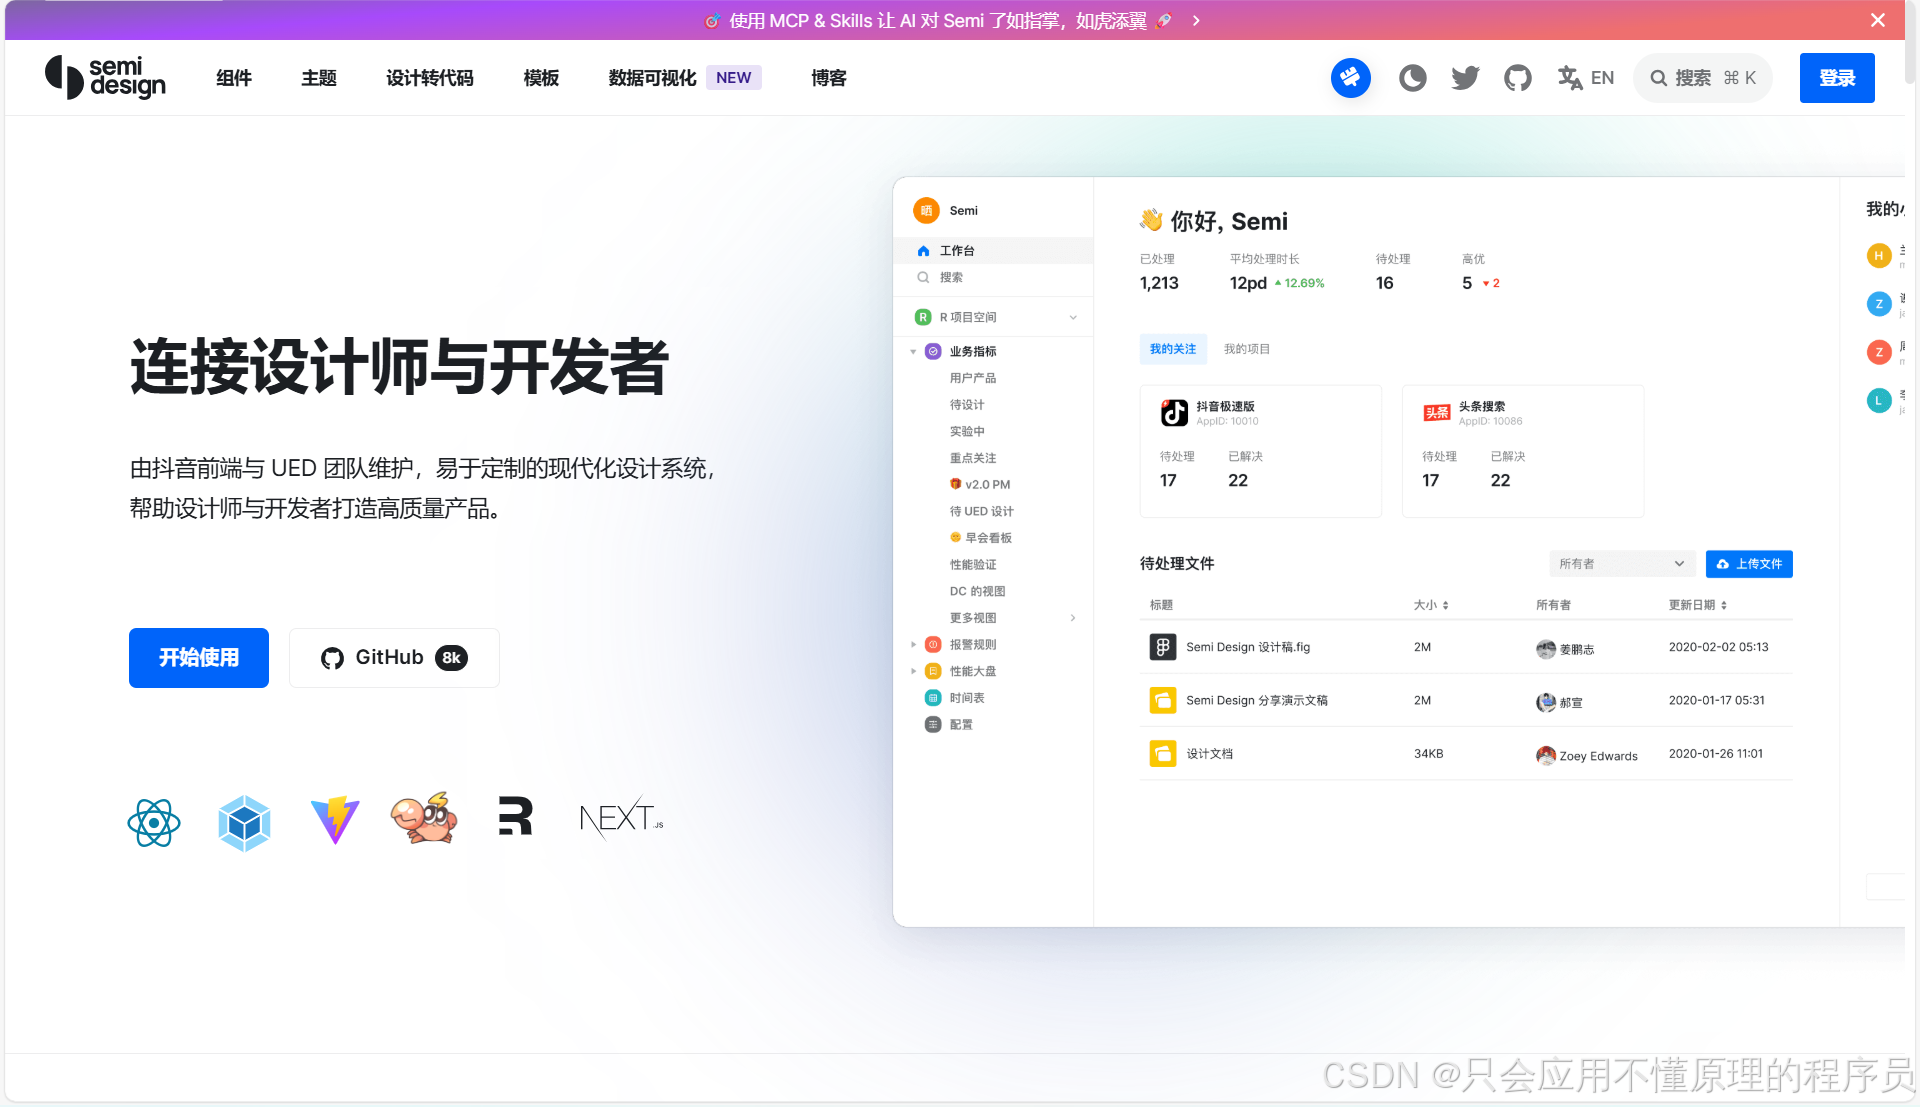This screenshot has width=1920, height=1107.
Task: Click the Semi Design logo
Action: (106, 78)
